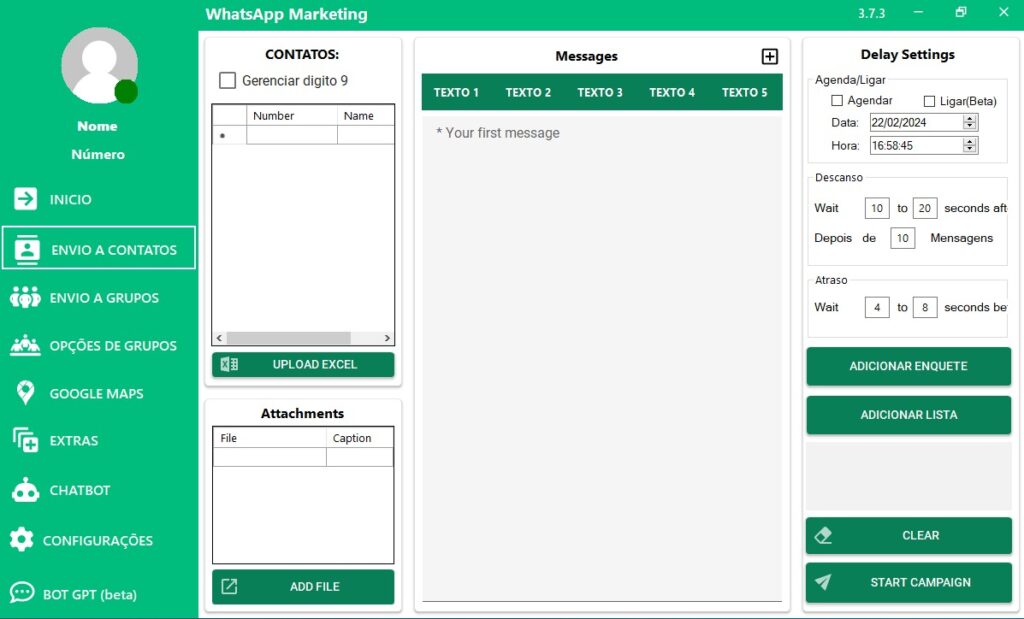Click contacts table scroll right arrow
The width and height of the screenshot is (1024, 619).
click(x=387, y=338)
